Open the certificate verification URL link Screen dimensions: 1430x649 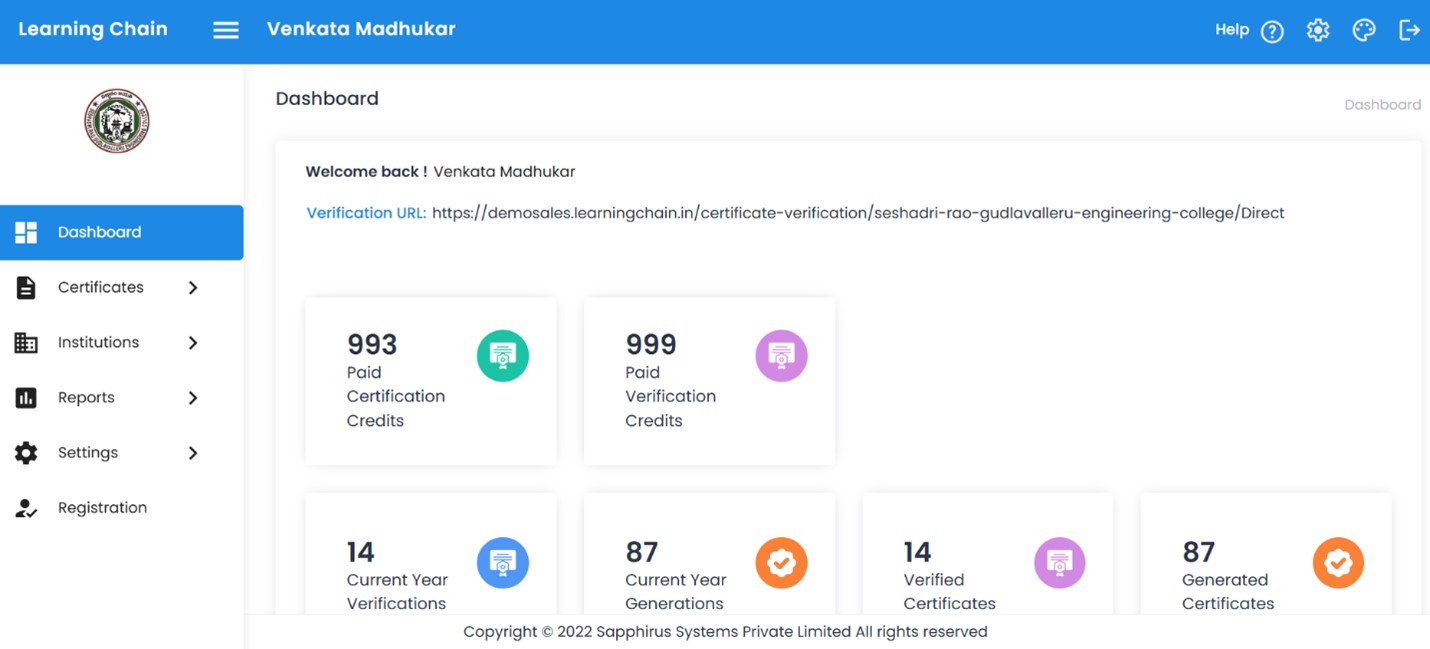coord(857,213)
